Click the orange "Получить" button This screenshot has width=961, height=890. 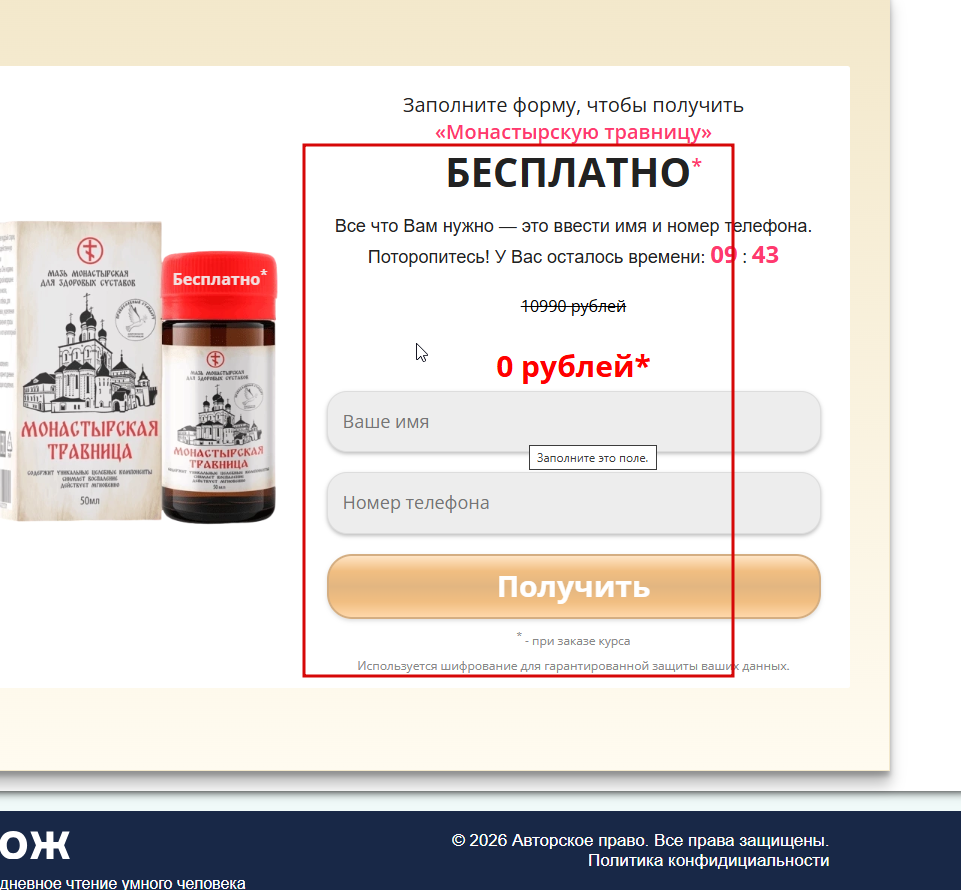[574, 587]
